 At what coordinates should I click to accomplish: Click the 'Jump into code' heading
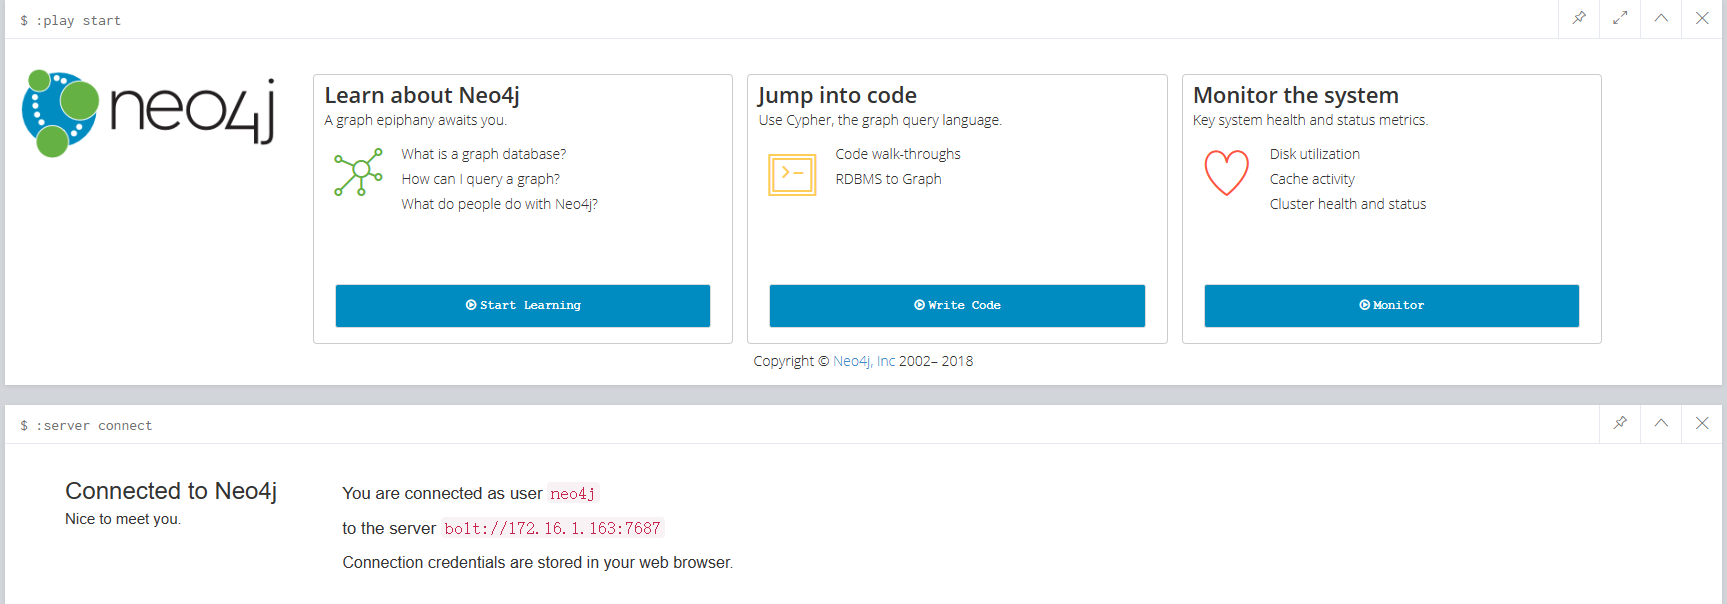[837, 95]
